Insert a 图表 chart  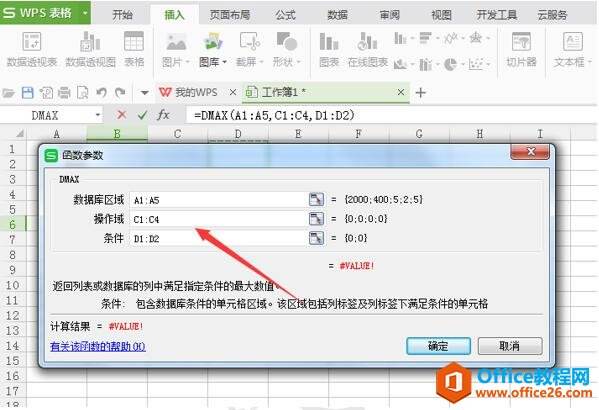pos(329,49)
